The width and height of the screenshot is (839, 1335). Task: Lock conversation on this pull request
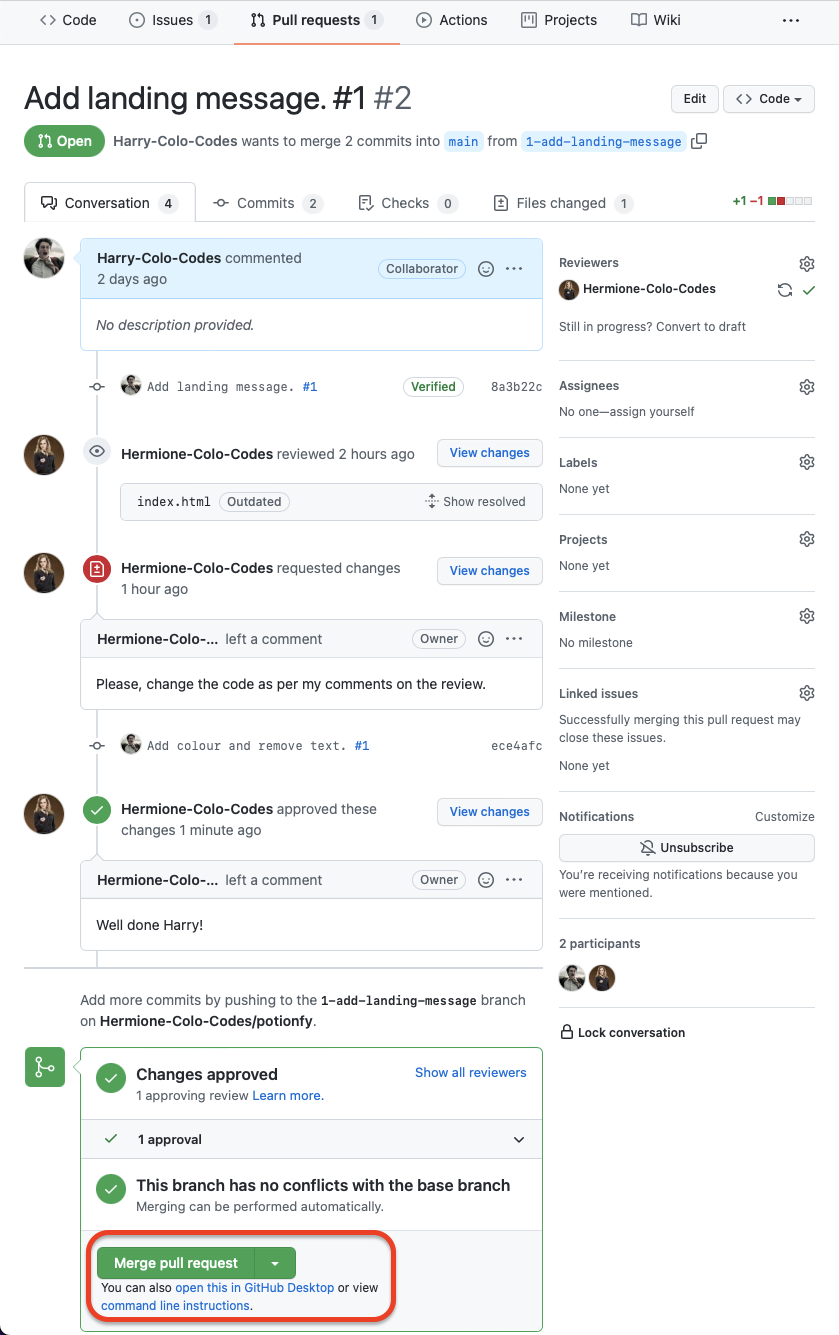pos(622,1033)
